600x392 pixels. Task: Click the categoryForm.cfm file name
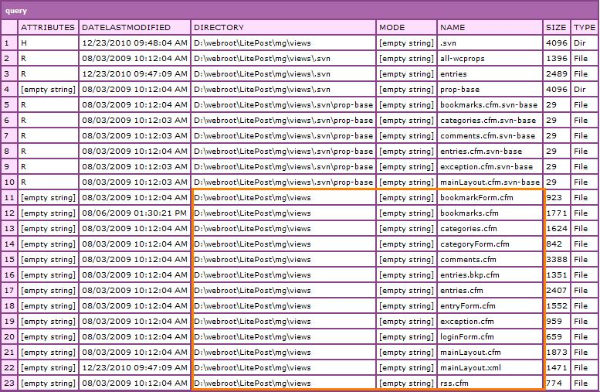(x=474, y=244)
